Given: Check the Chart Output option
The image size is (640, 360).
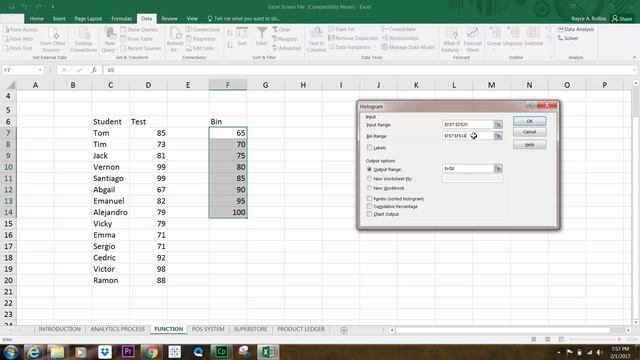Looking at the screenshot, I should (x=369, y=214).
